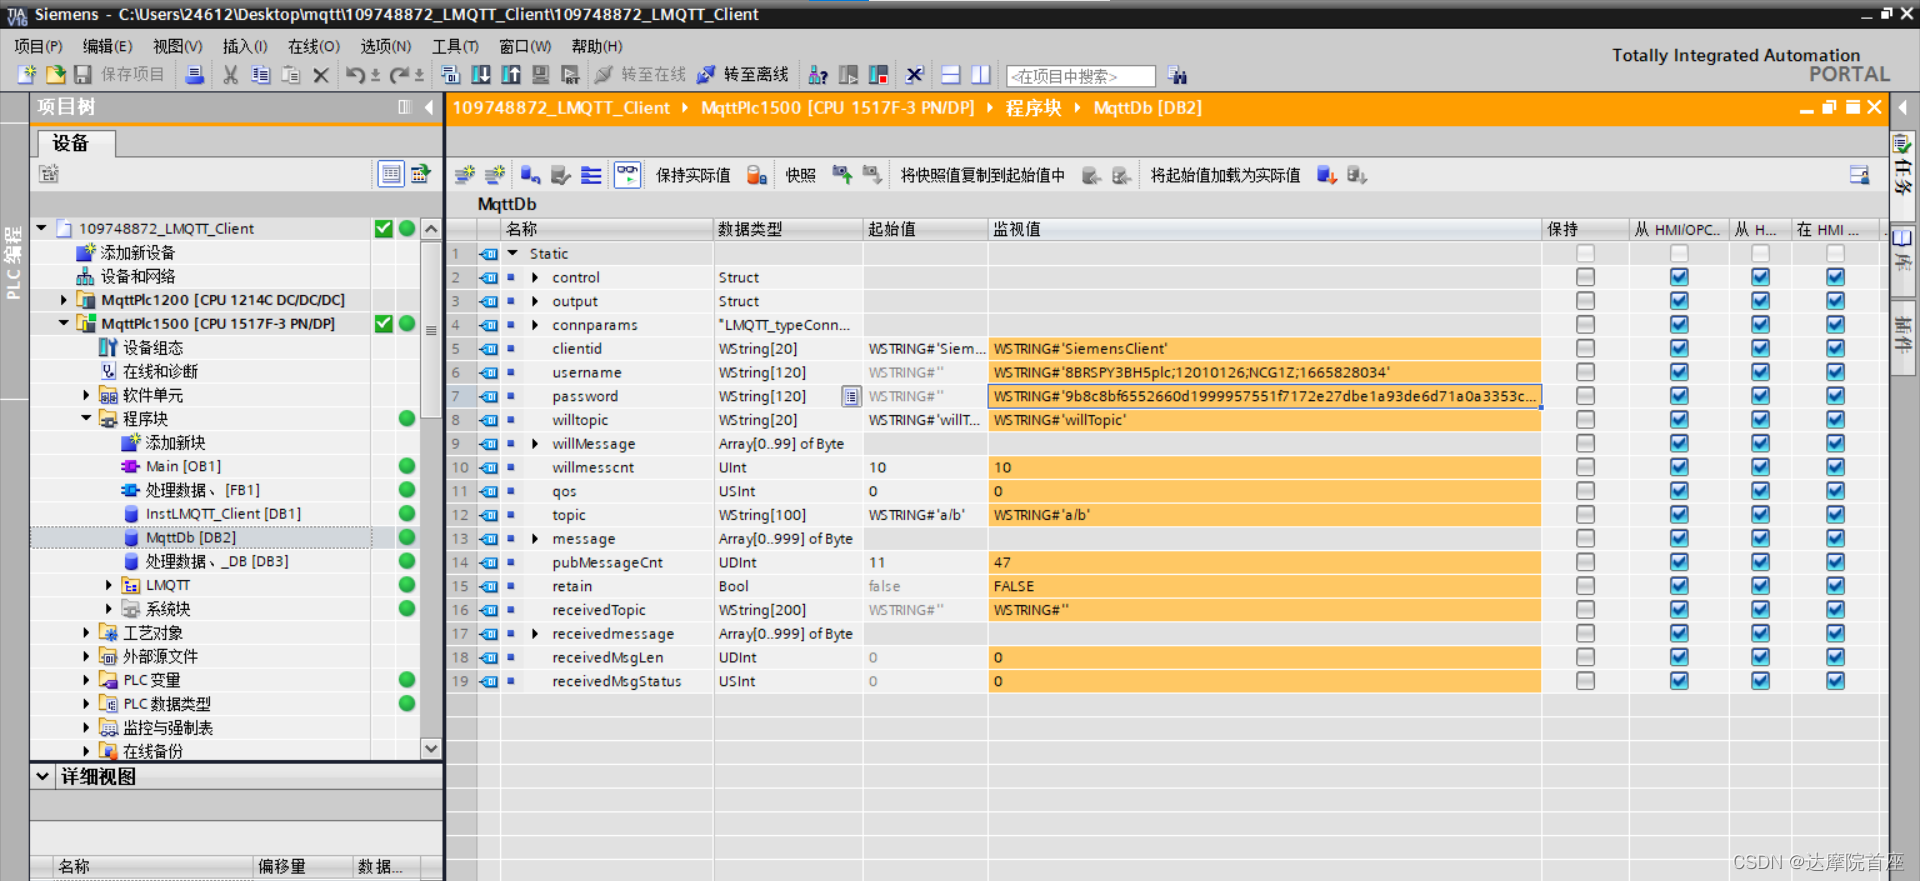Uncheck visible in HMI checkbox for retain
The width and height of the screenshot is (1920, 881).
click(x=1835, y=586)
